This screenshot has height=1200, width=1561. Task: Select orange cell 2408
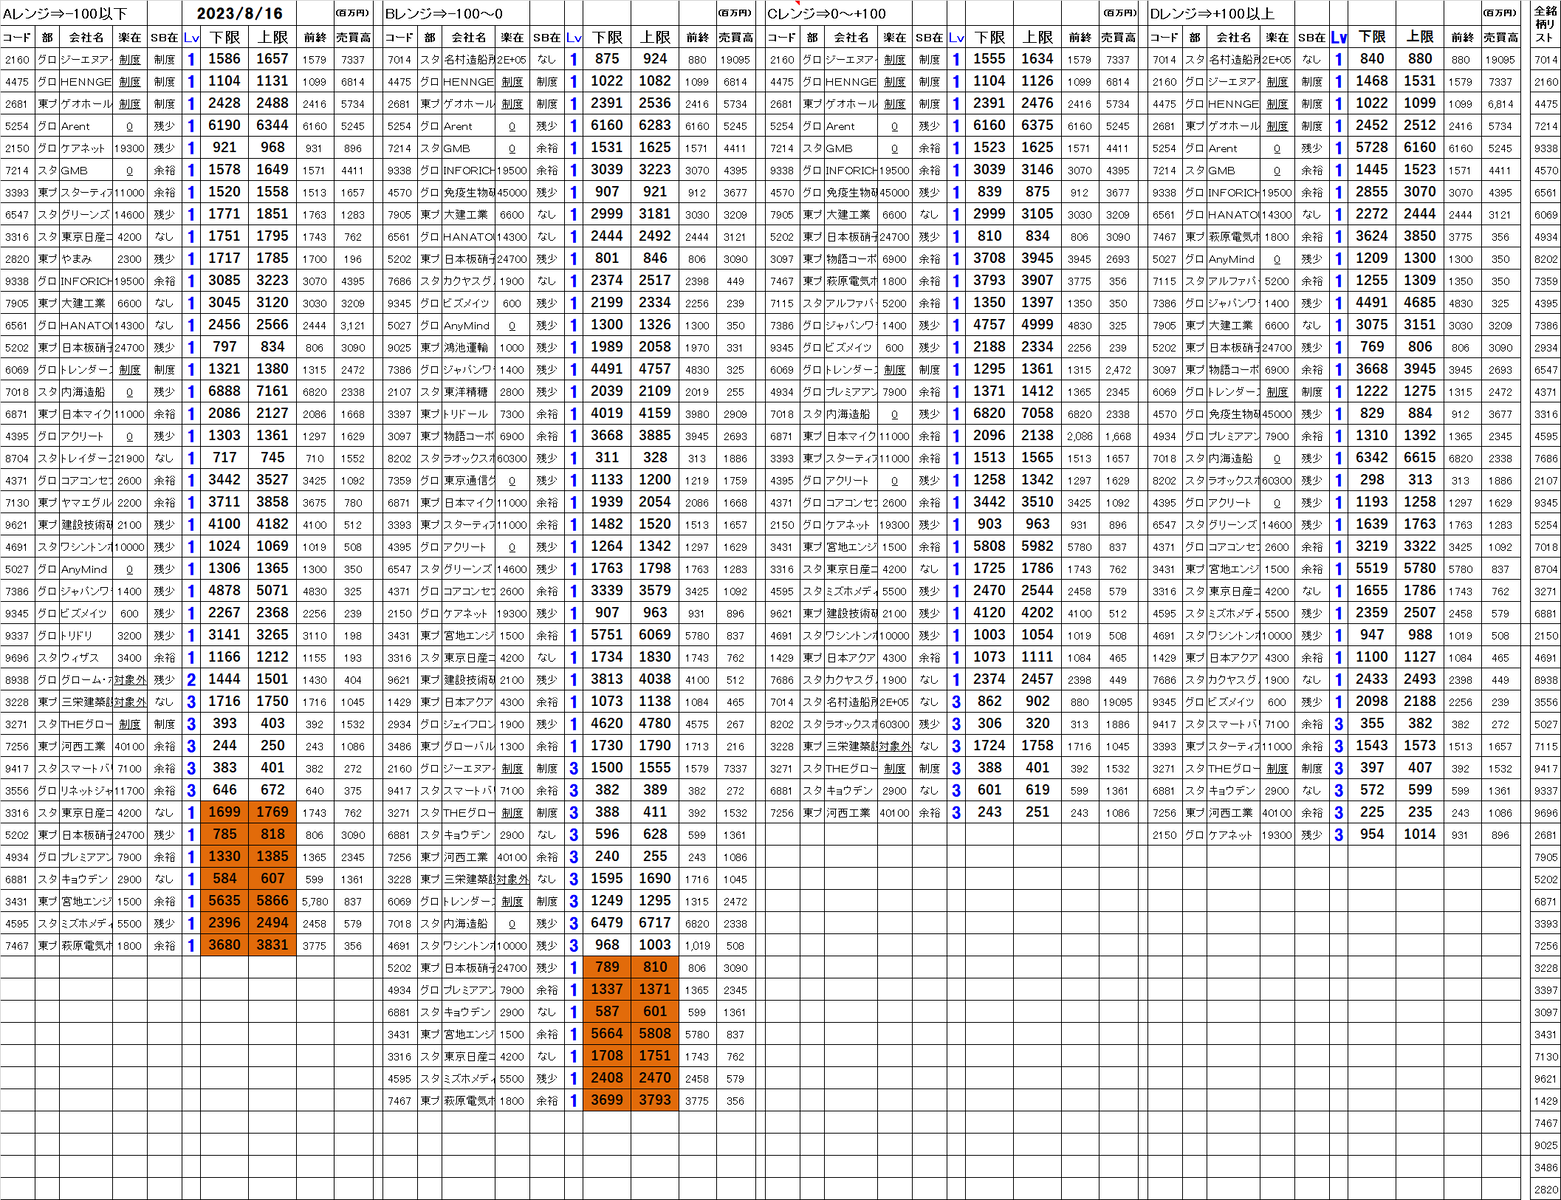(607, 1078)
